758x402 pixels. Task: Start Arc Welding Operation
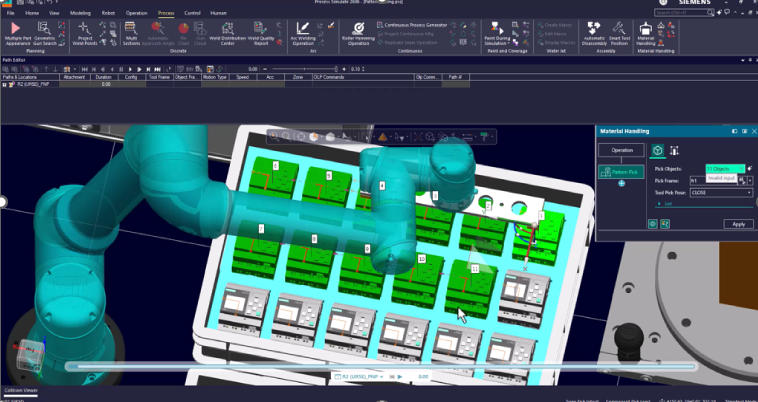(303, 34)
